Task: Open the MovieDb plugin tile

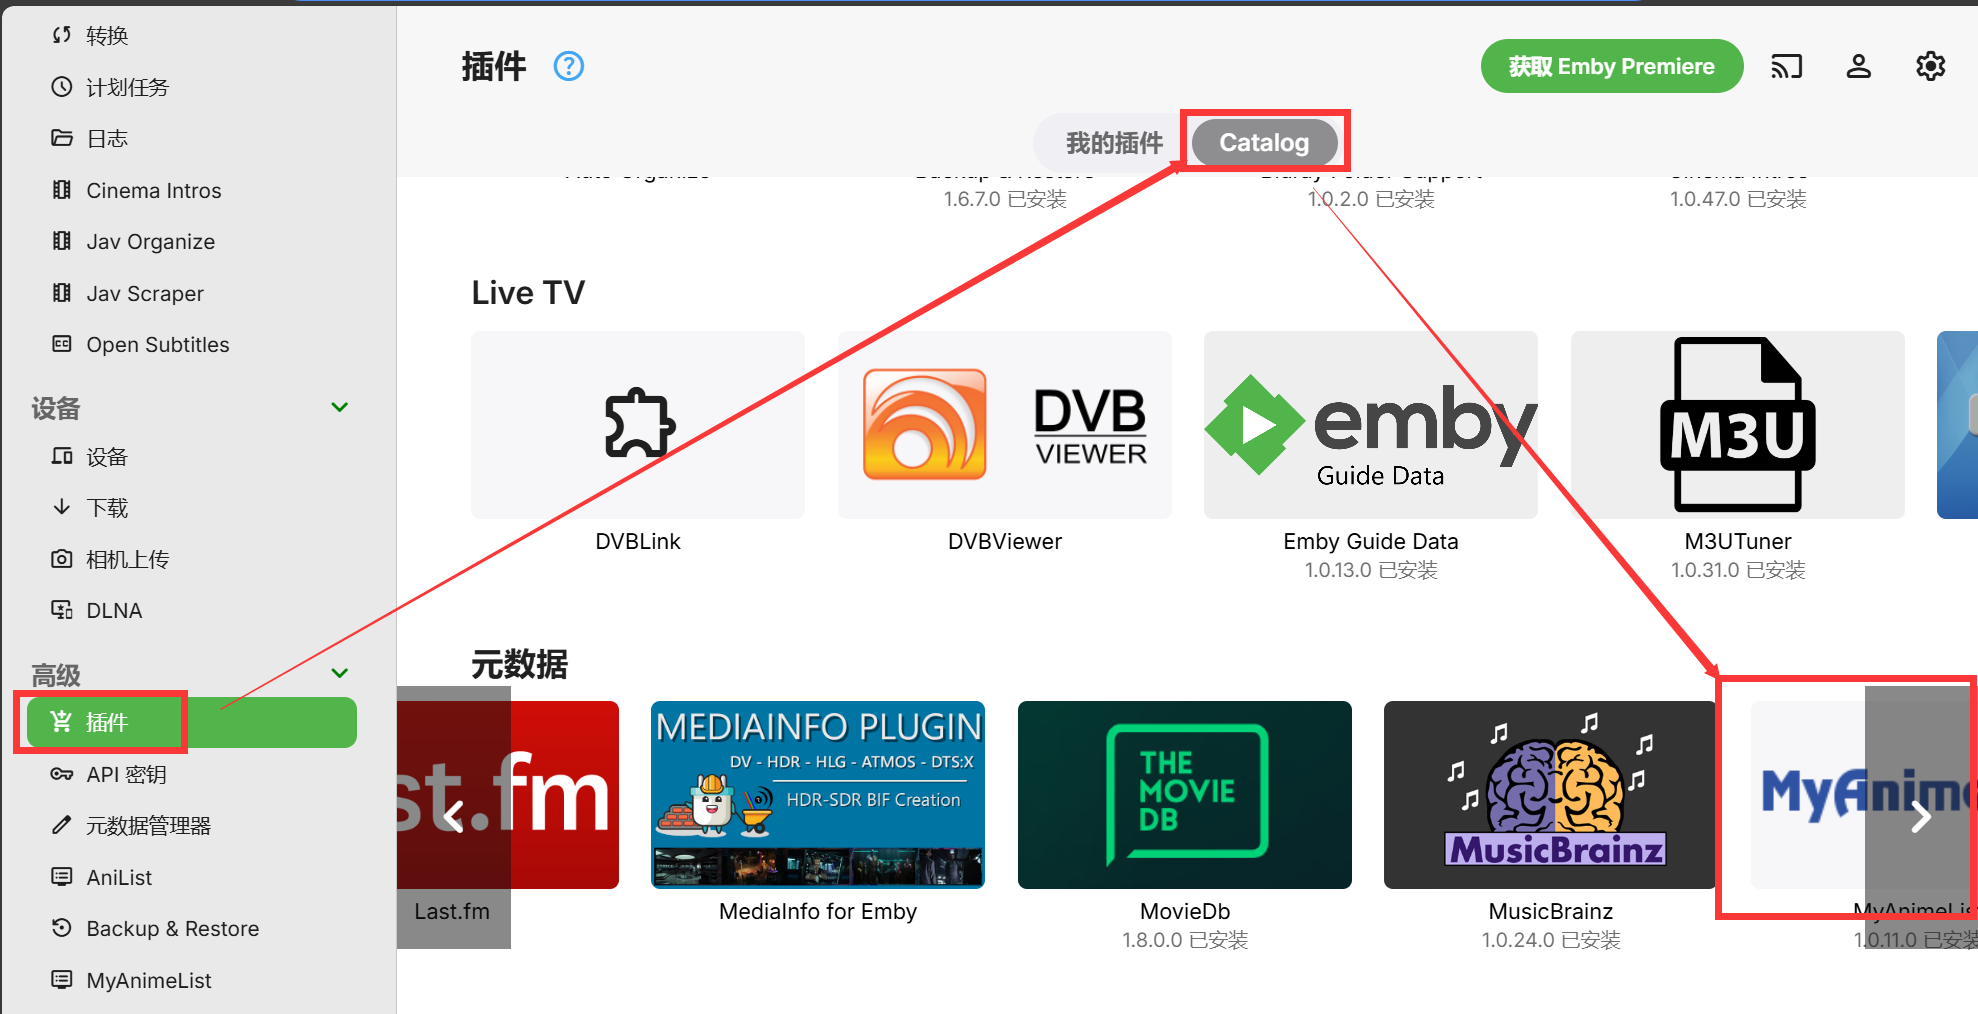Action: [x=1184, y=794]
